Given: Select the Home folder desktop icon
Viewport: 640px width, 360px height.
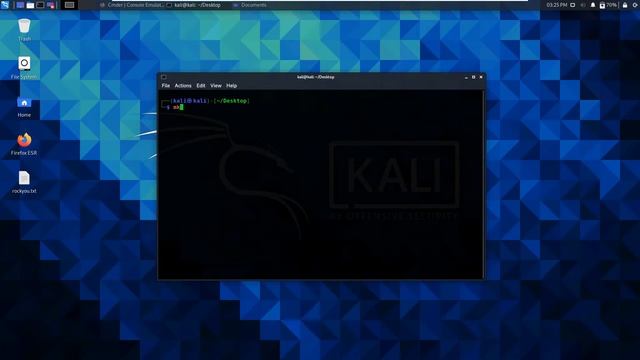Looking at the screenshot, I should [x=24, y=106].
